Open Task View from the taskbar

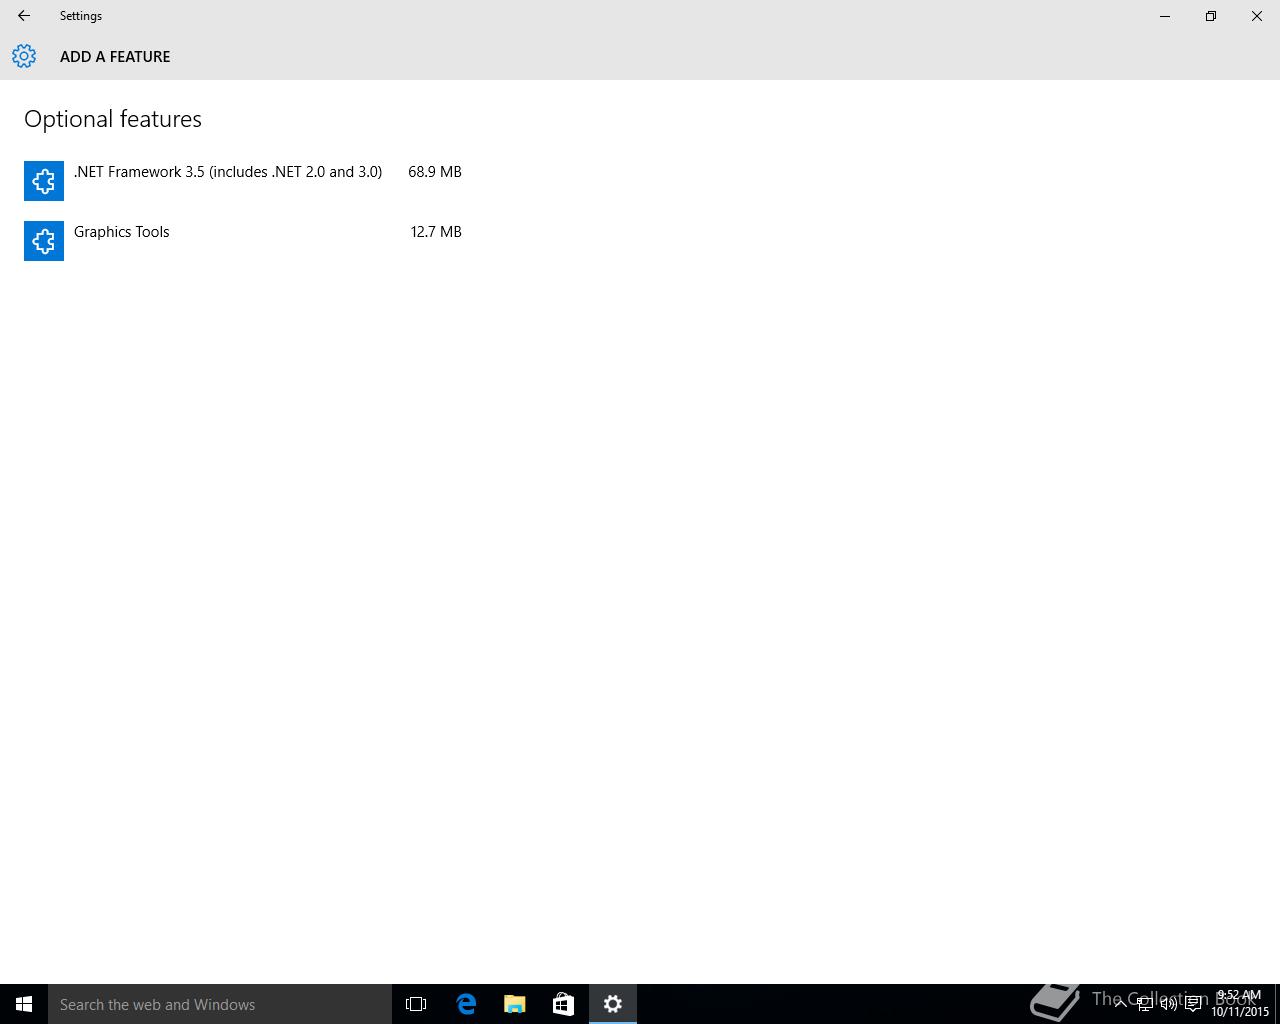click(416, 1004)
